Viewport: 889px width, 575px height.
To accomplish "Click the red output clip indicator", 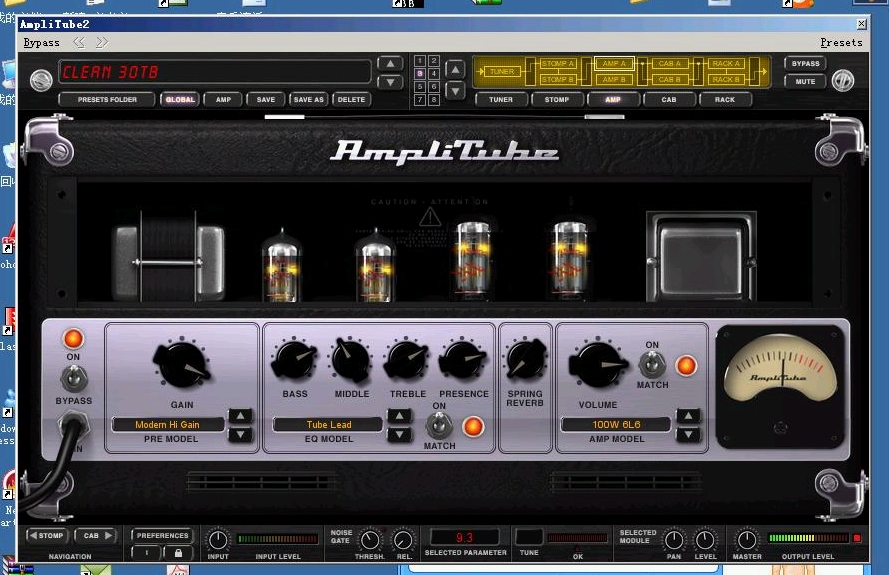I will 857,538.
